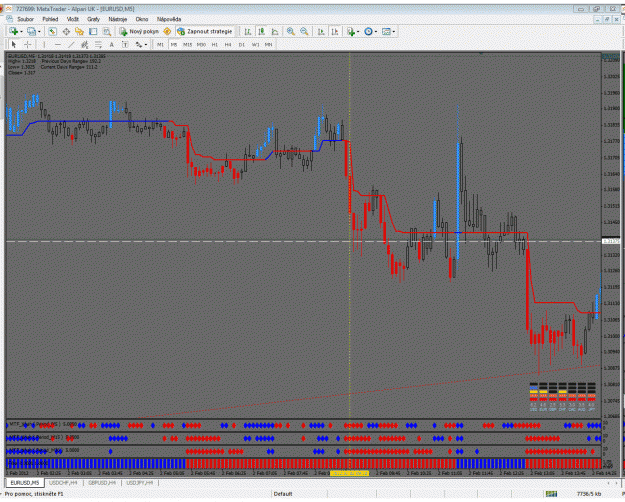Select the text label tool
Image resolution: width=625 pixels, height=502 pixels.
(x=125, y=45)
